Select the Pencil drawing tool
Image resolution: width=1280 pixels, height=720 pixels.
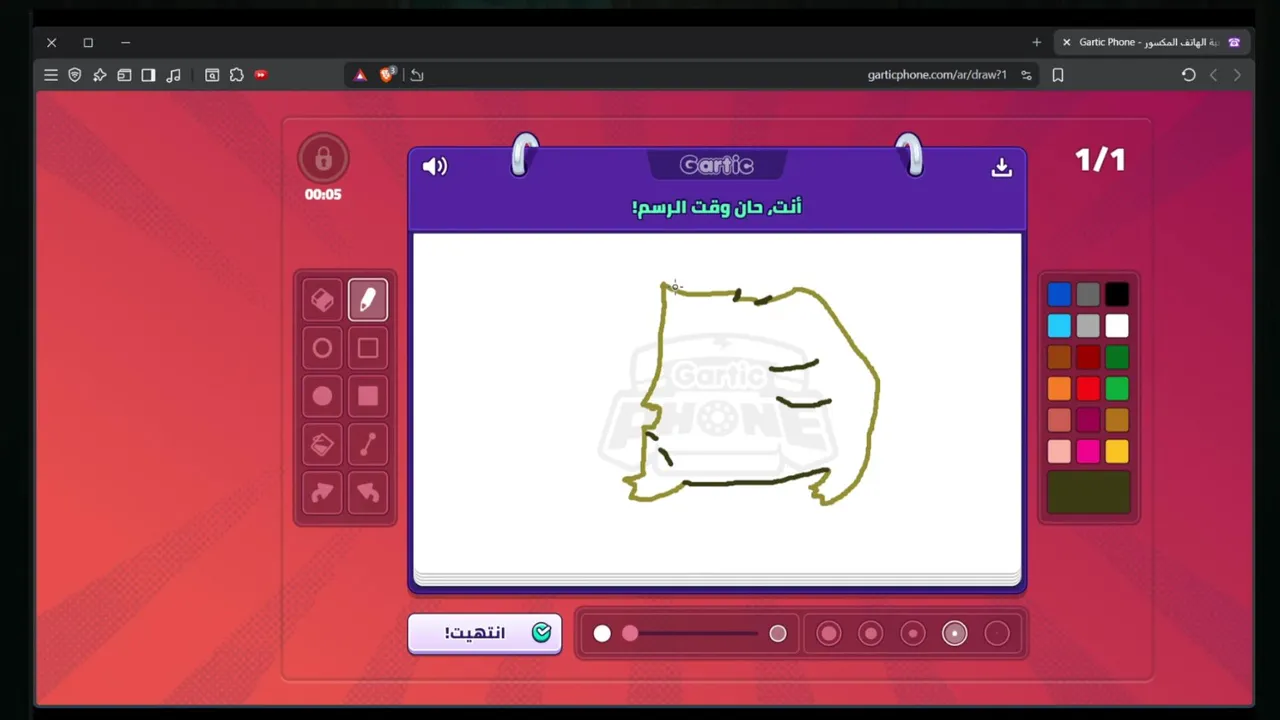[368, 300]
